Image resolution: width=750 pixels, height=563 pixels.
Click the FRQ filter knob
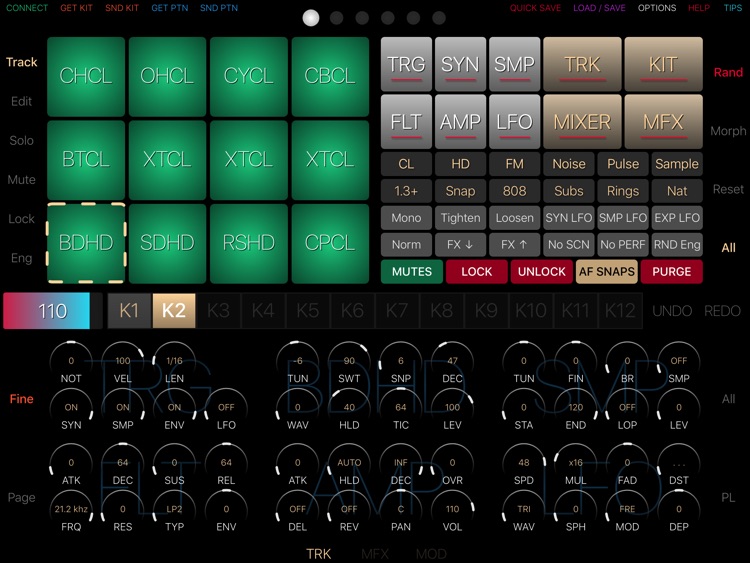[x=71, y=511]
